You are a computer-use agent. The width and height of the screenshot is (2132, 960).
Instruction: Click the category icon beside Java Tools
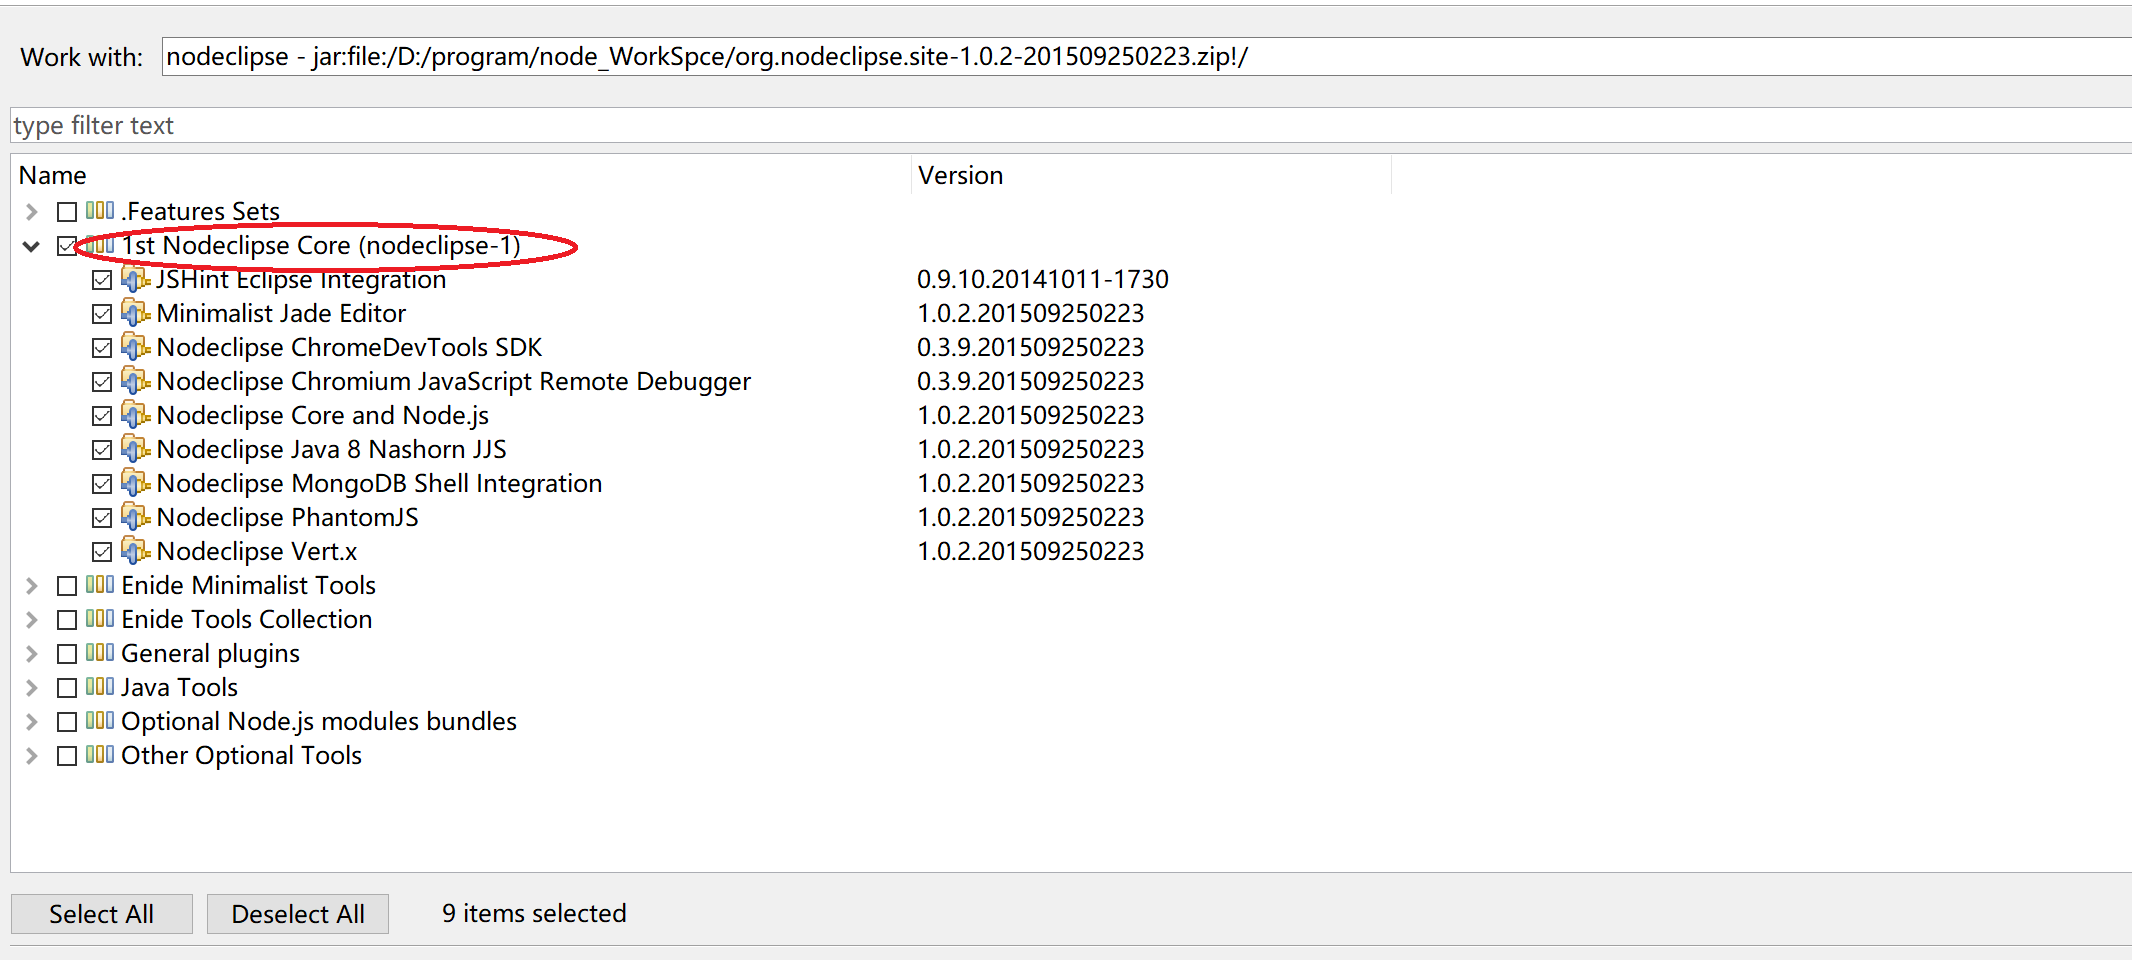(x=99, y=687)
